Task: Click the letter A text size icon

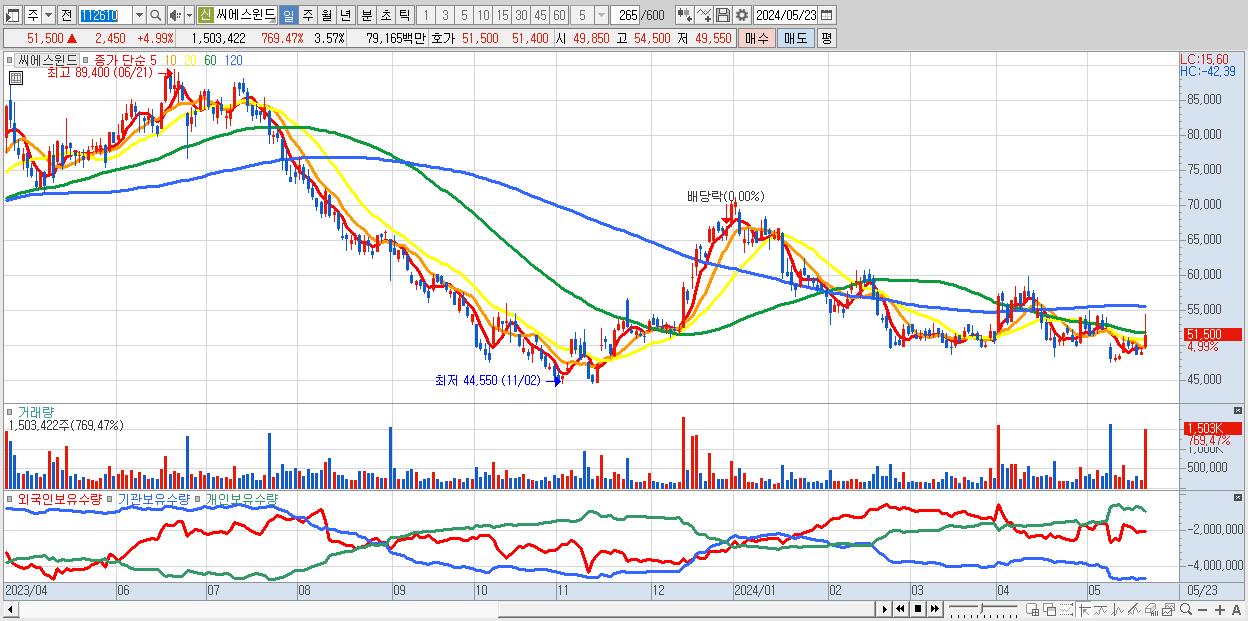Action: (x=1237, y=609)
